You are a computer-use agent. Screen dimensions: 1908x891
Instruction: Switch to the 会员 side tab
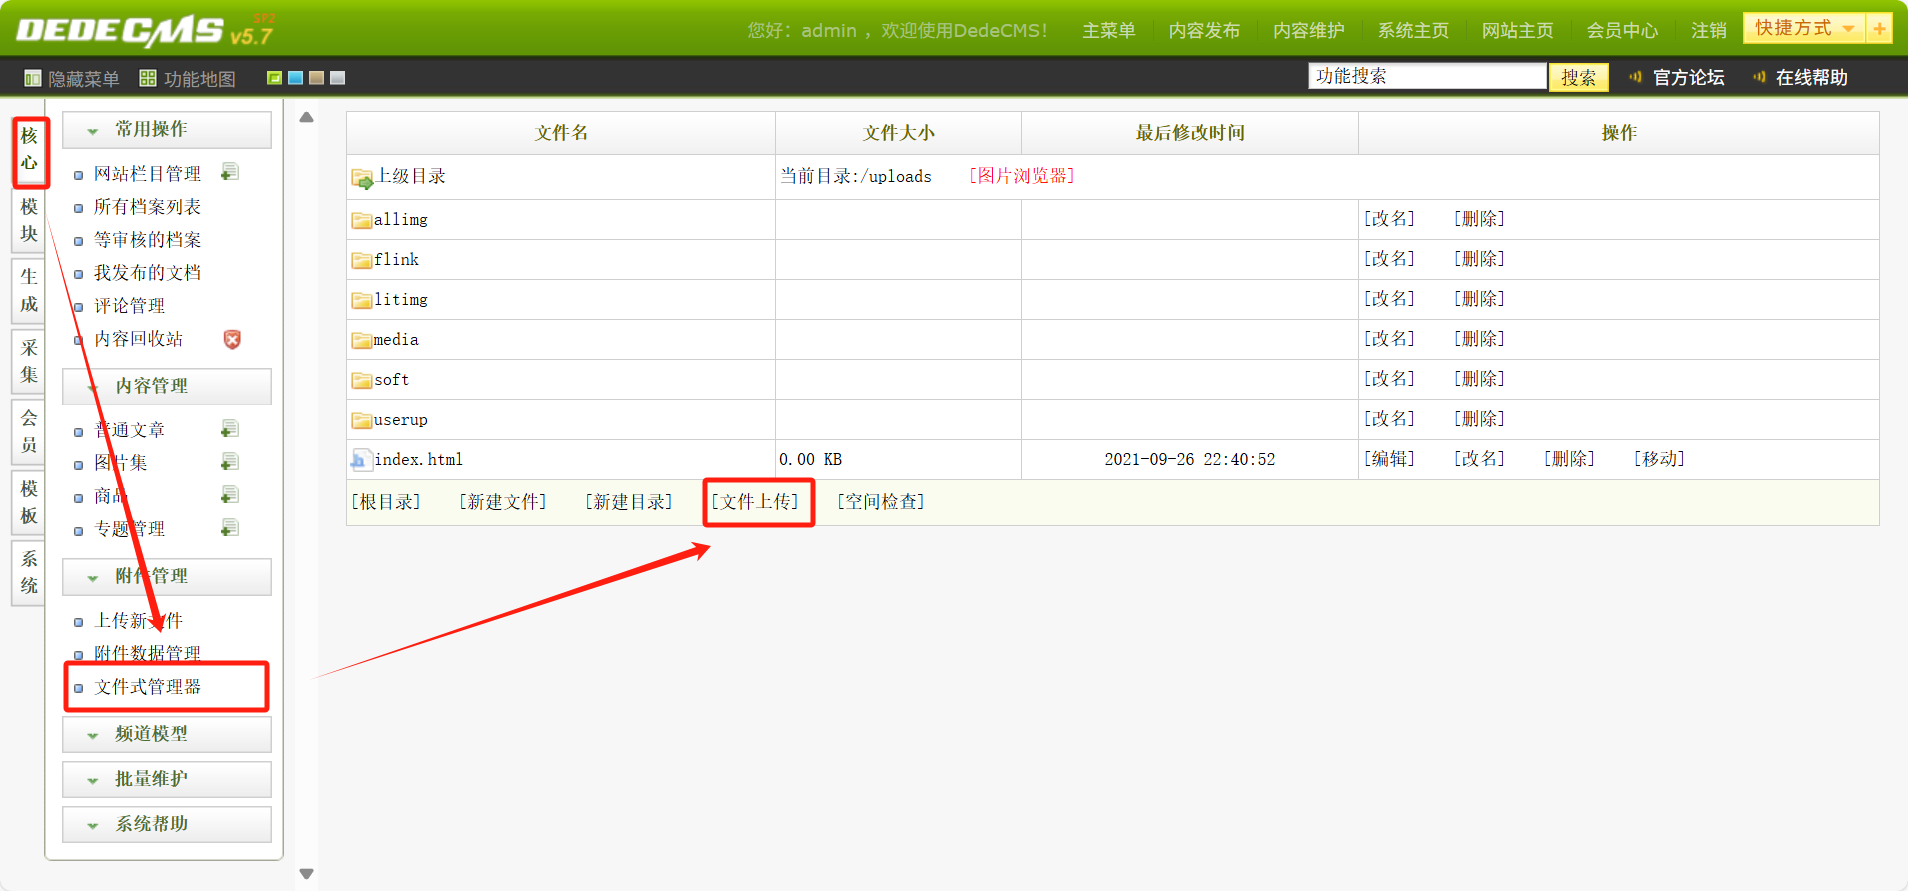tap(29, 432)
